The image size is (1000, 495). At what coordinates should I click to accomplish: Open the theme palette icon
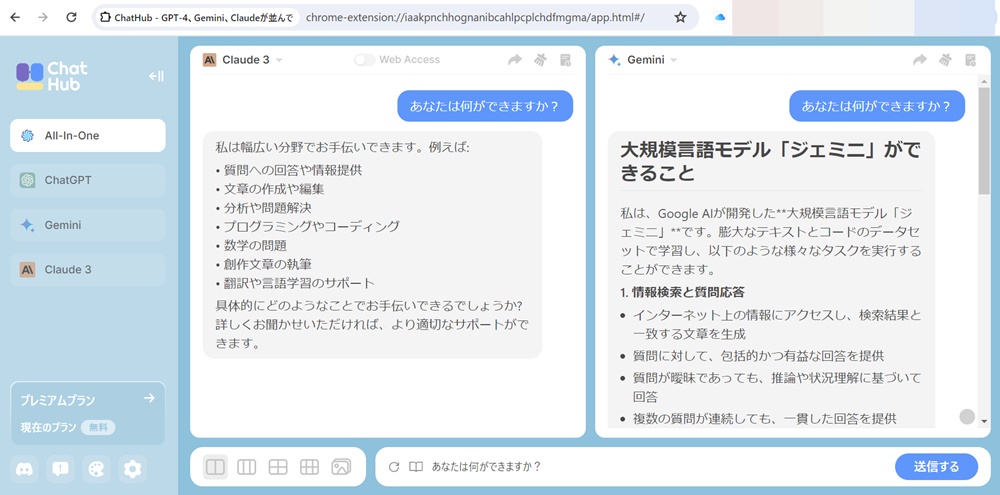click(x=96, y=469)
